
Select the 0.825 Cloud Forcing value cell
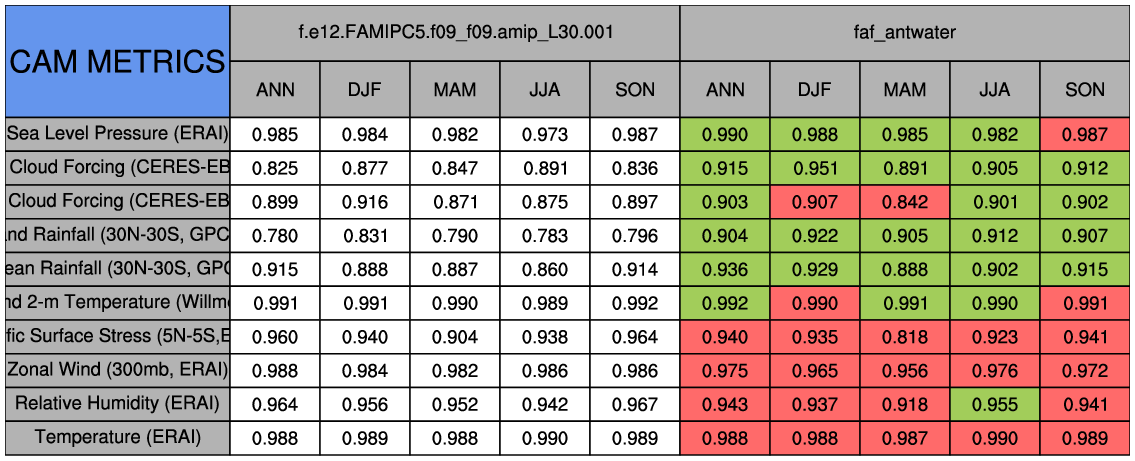(x=275, y=168)
